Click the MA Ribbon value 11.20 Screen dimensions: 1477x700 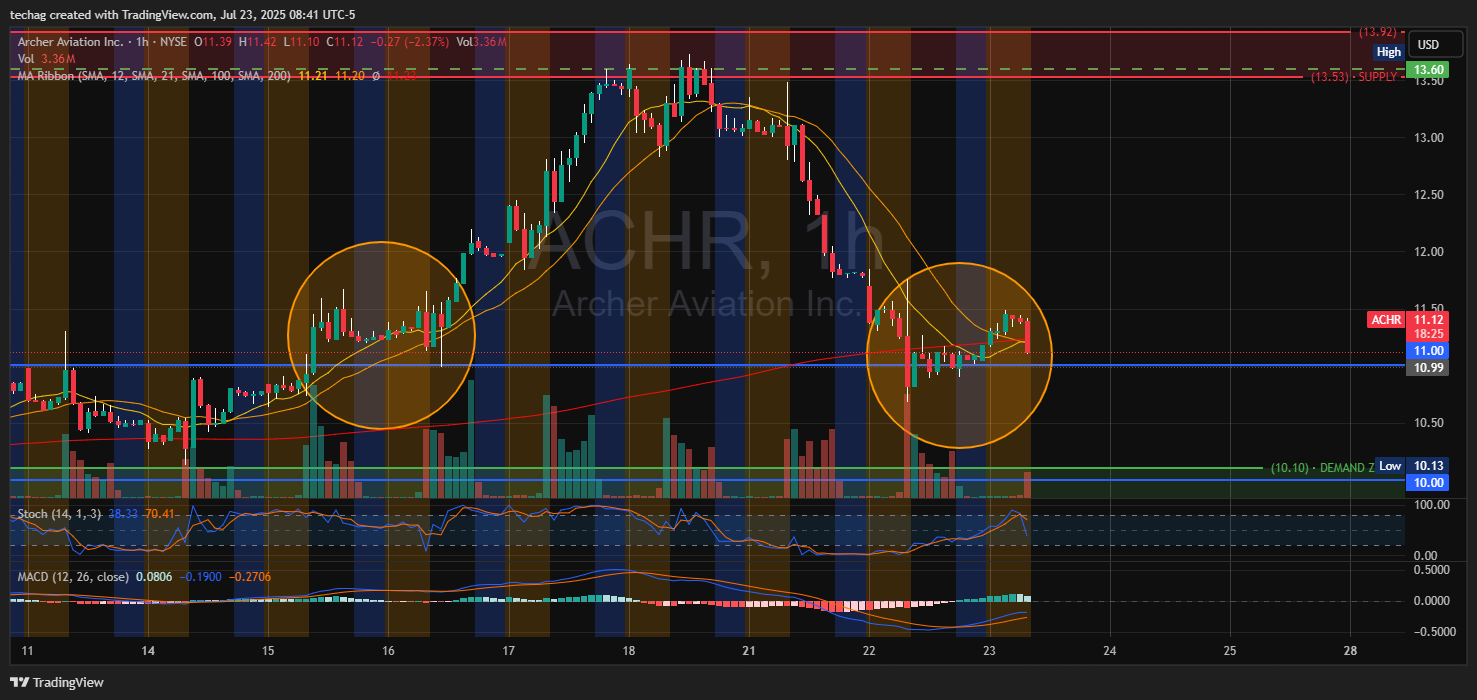coord(350,75)
